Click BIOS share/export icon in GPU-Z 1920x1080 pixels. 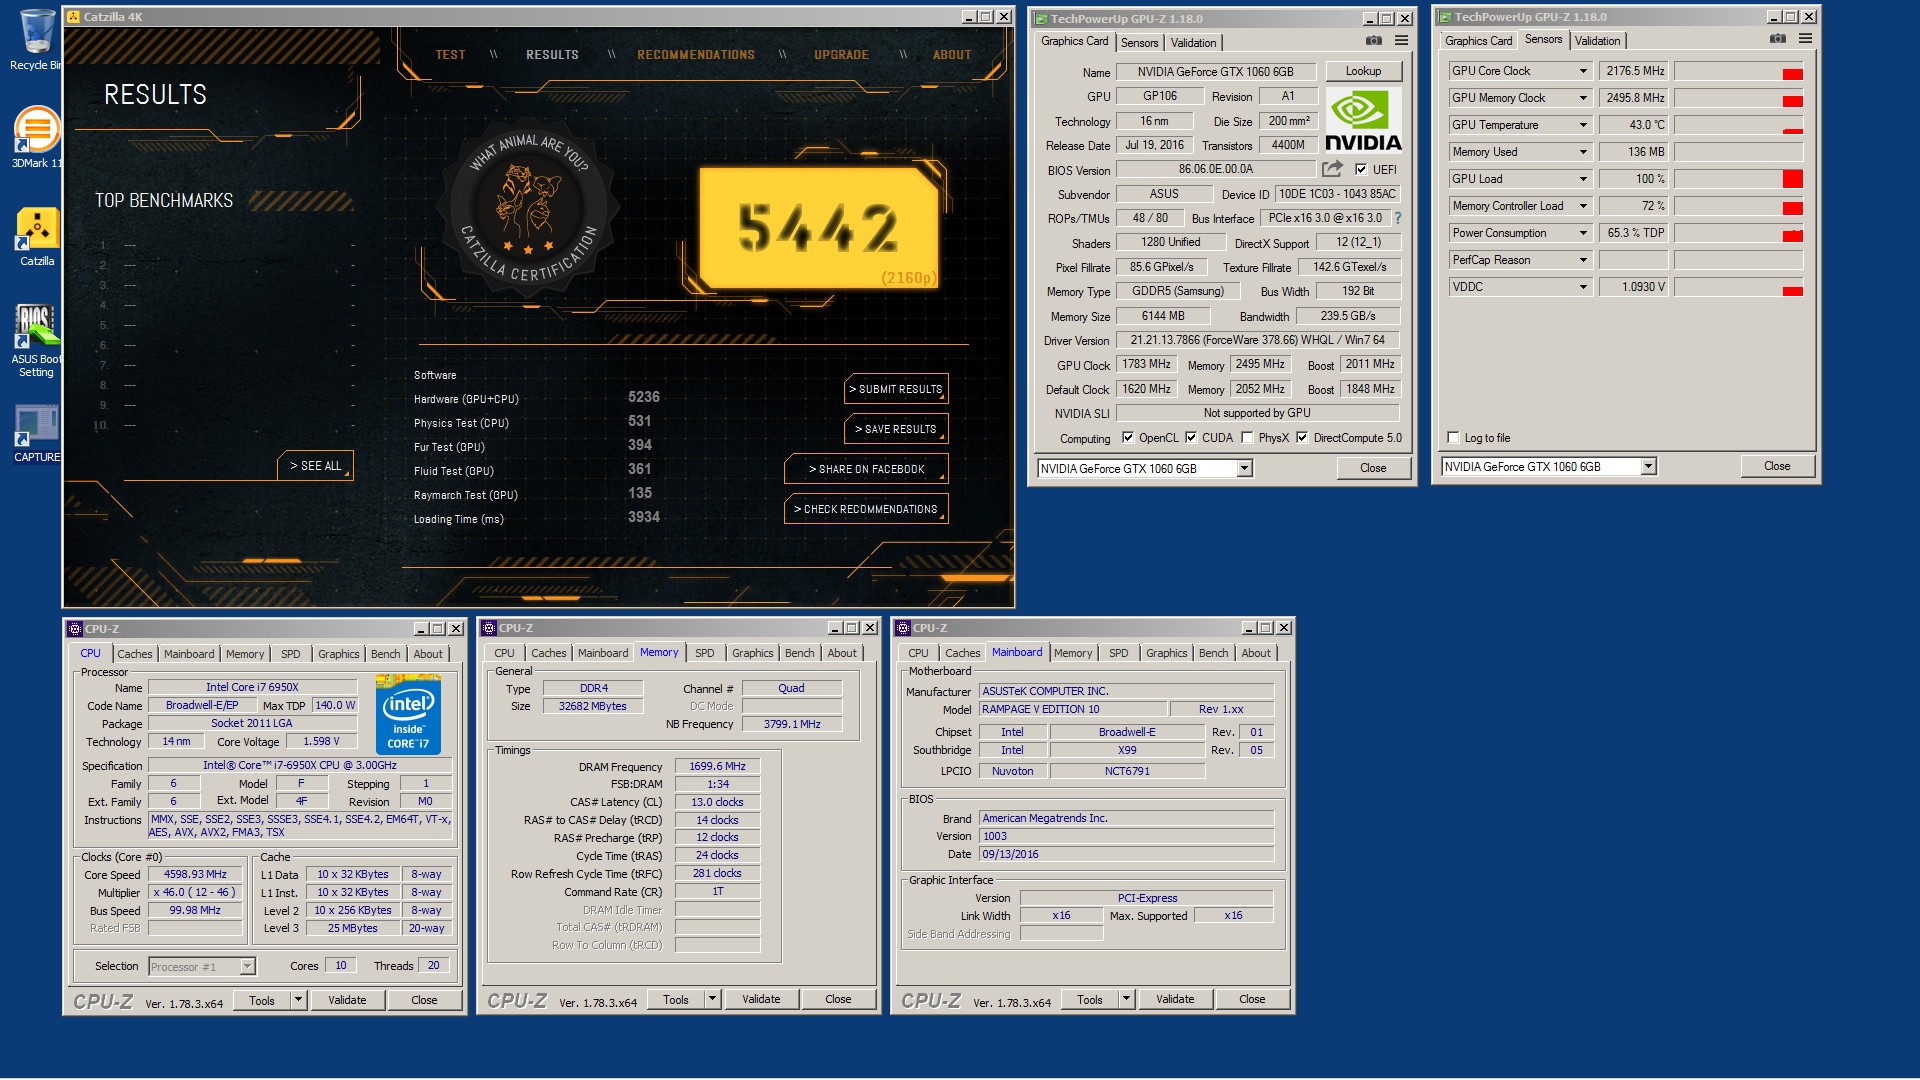1332,169
